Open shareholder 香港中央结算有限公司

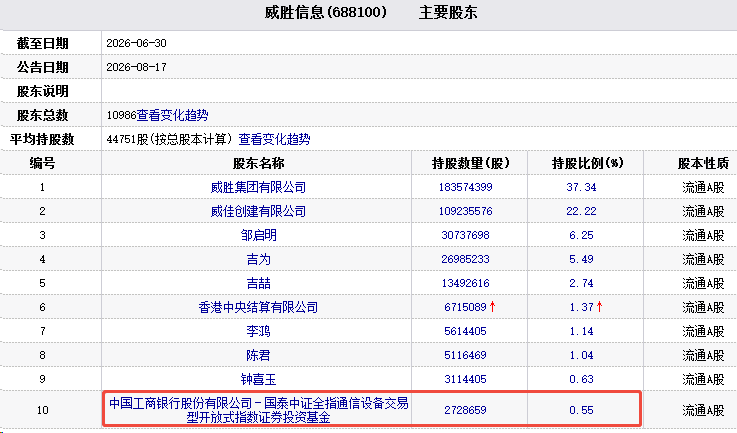[258, 307]
